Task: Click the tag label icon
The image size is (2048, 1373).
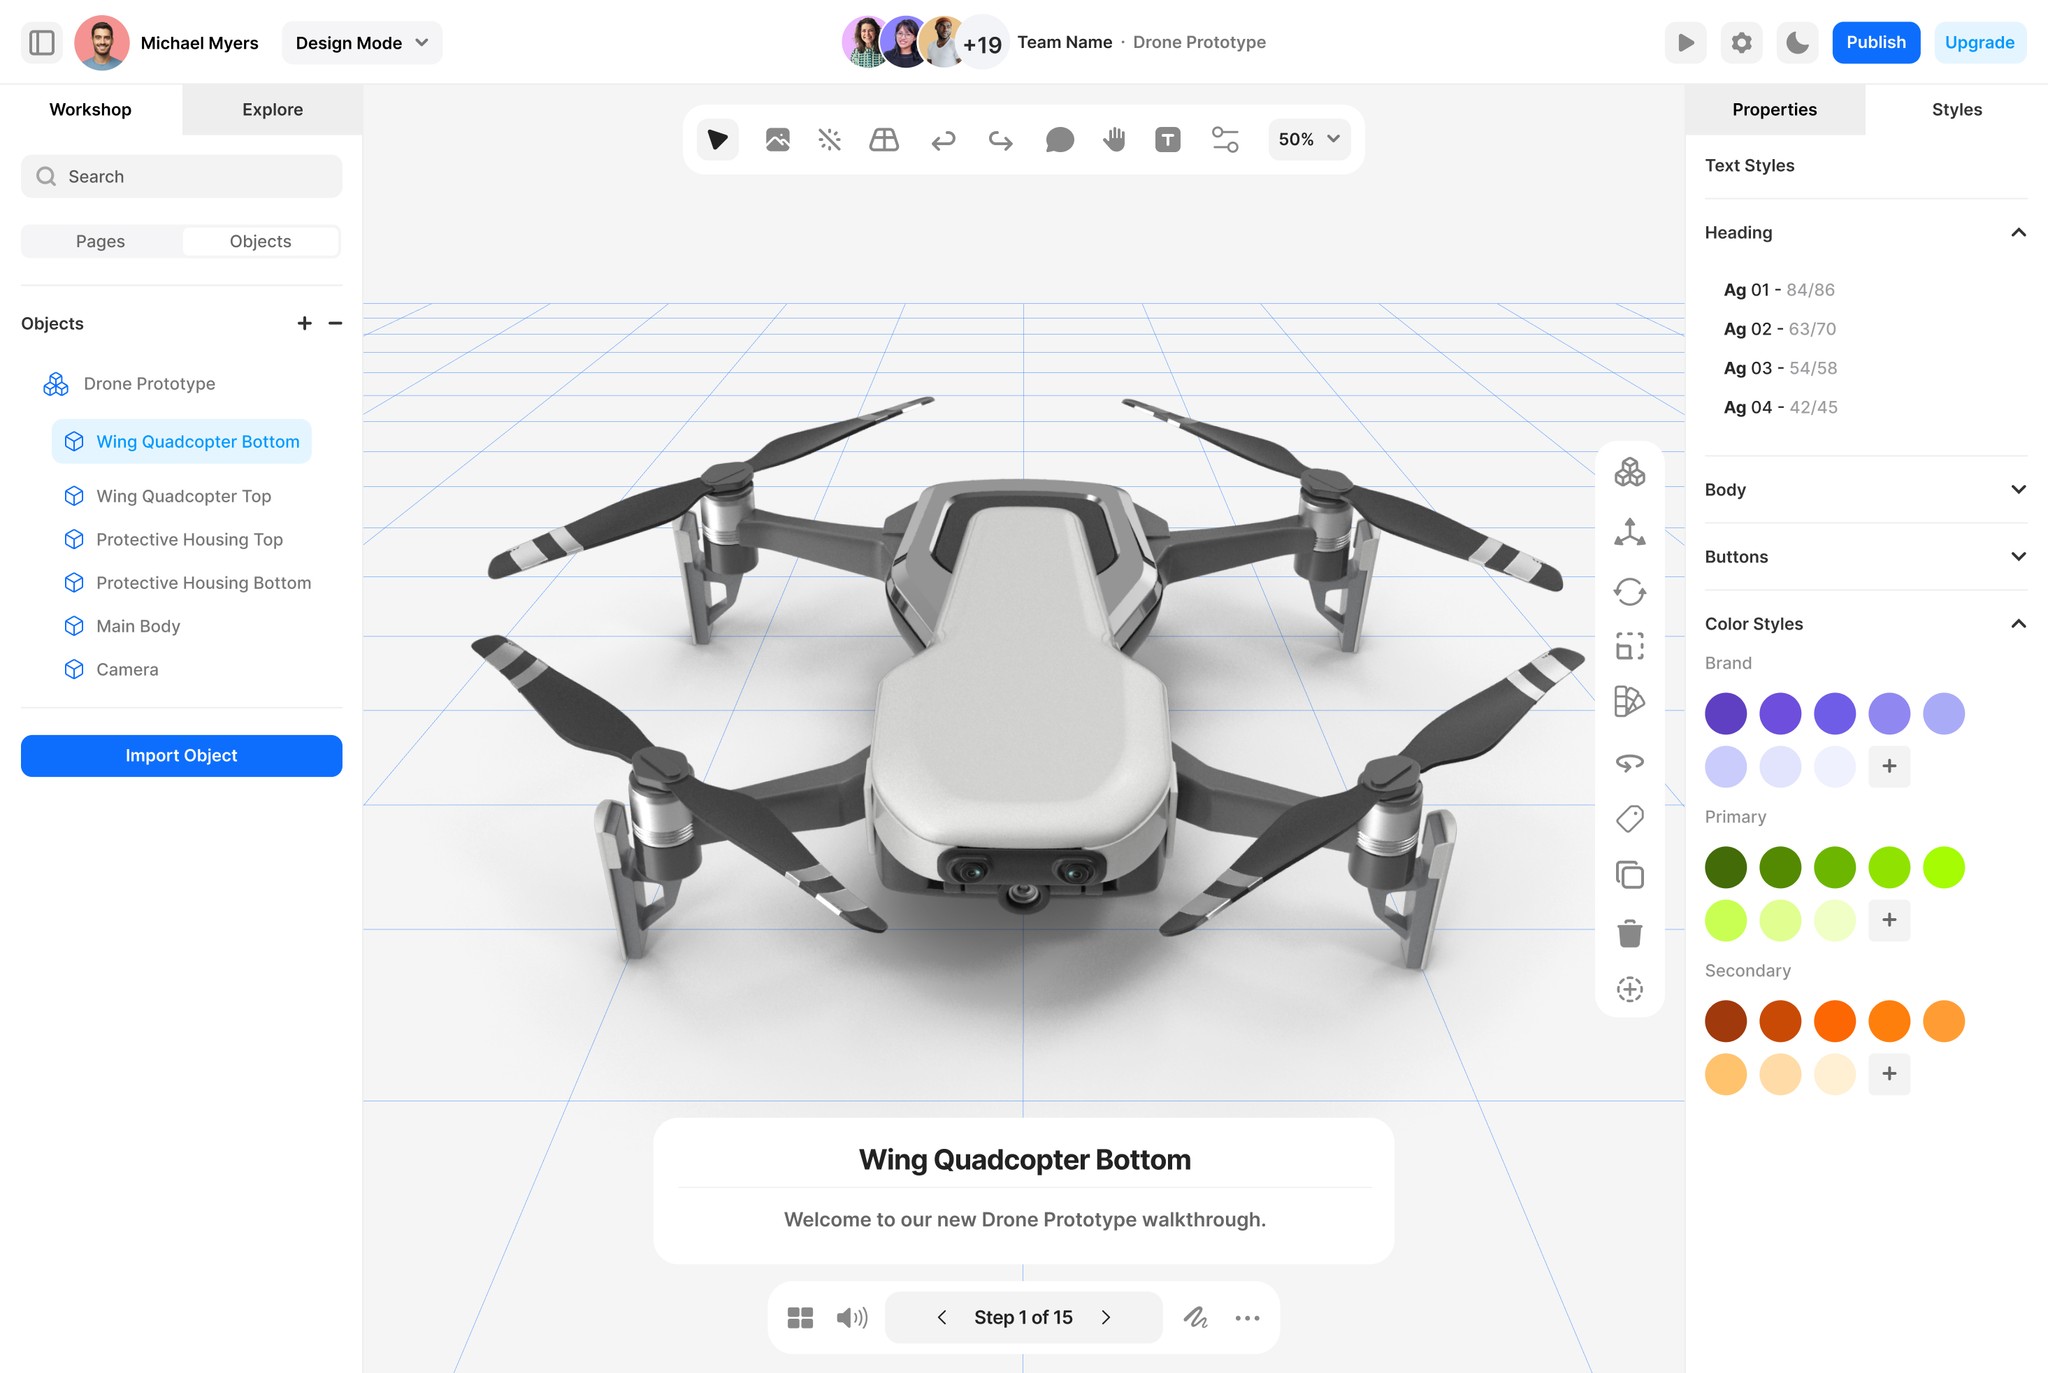Action: 1629,819
